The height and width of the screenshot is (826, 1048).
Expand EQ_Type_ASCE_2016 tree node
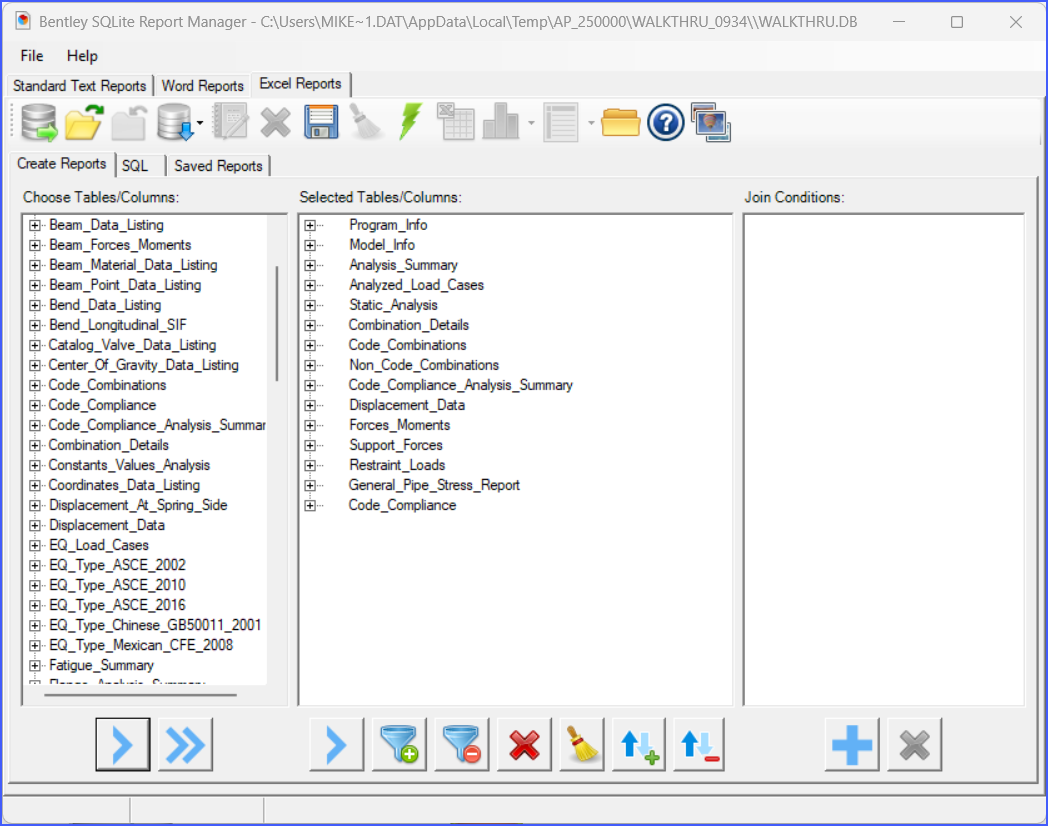click(x=35, y=605)
